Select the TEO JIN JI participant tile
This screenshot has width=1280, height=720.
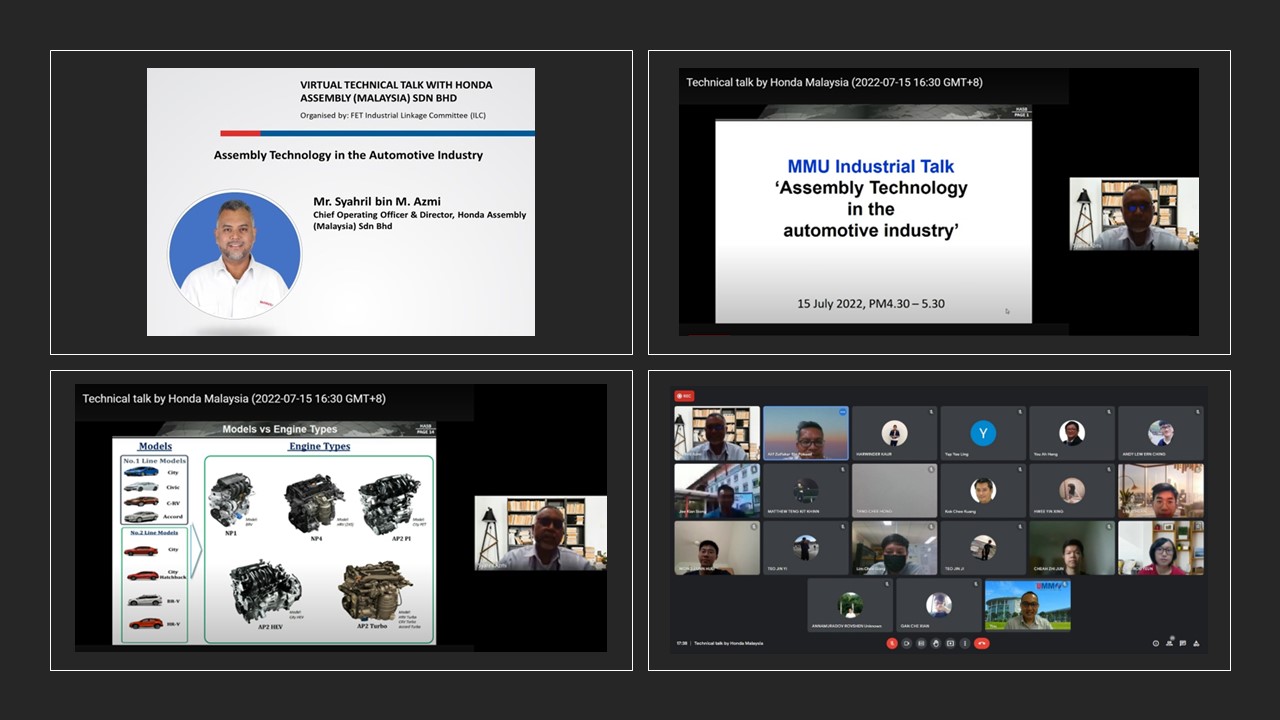click(983, 548)
